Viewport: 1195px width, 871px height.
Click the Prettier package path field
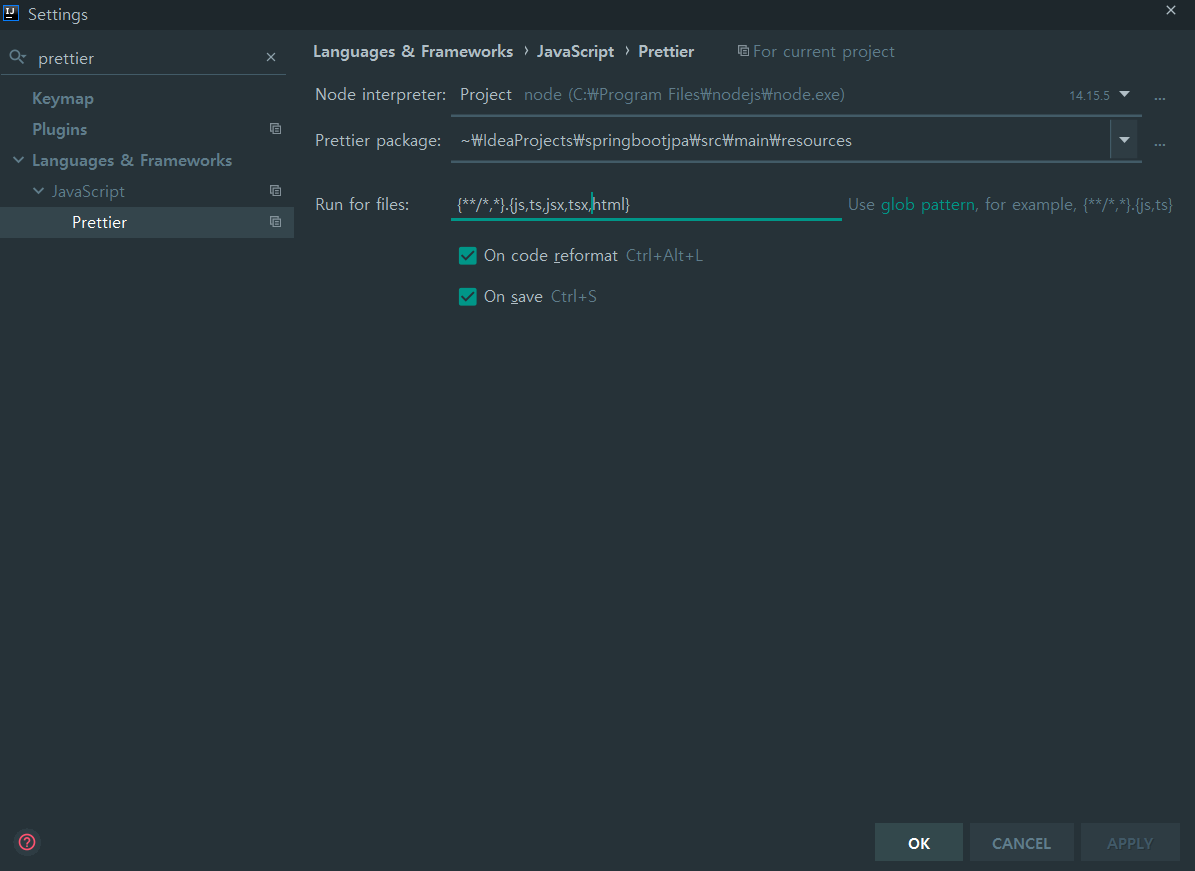(780, 140)
